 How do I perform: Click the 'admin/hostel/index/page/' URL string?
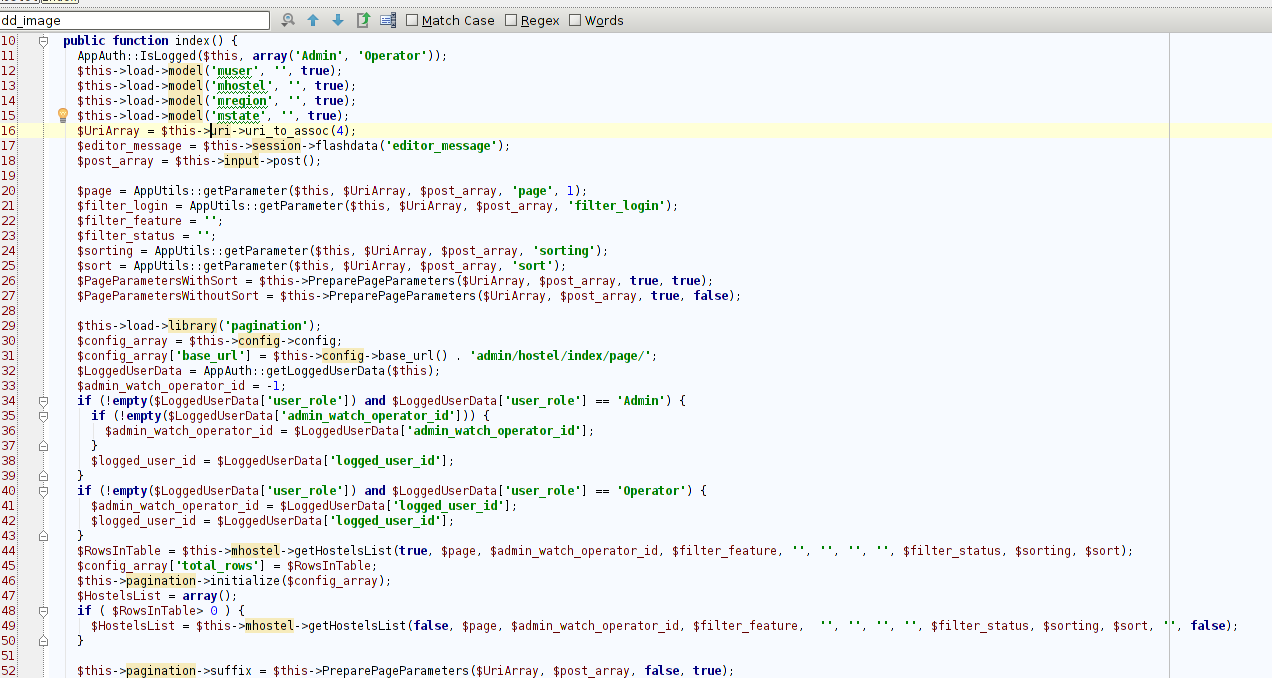(563, 356)
